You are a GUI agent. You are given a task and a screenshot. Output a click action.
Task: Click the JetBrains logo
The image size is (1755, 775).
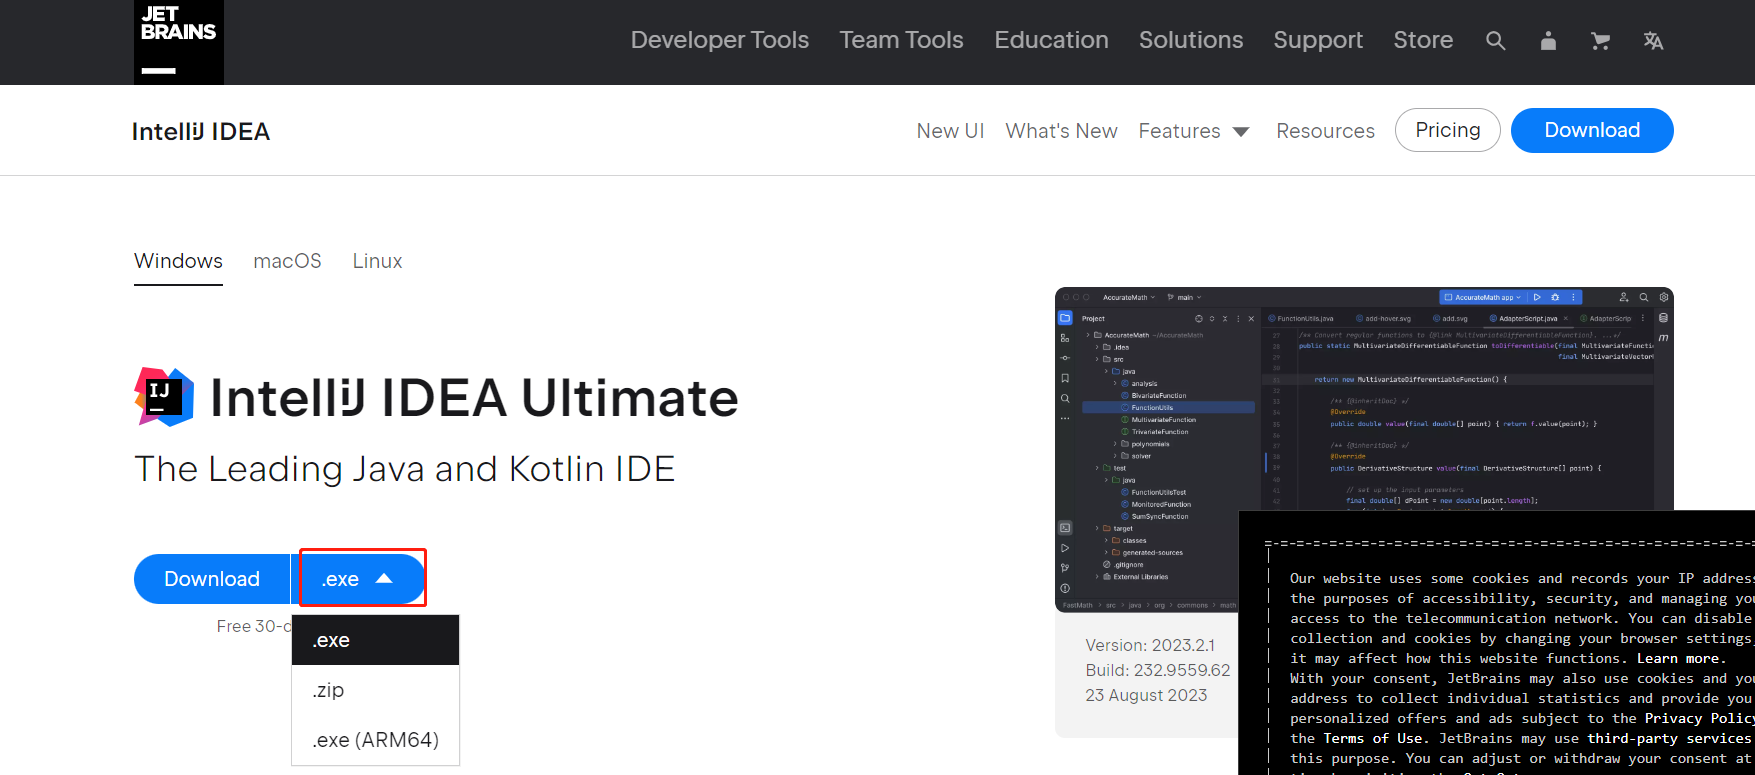[178, 41]
